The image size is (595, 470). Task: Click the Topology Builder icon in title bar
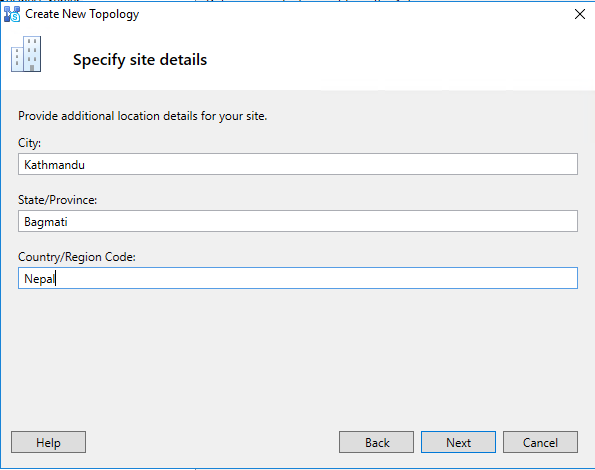coord(12,14)
